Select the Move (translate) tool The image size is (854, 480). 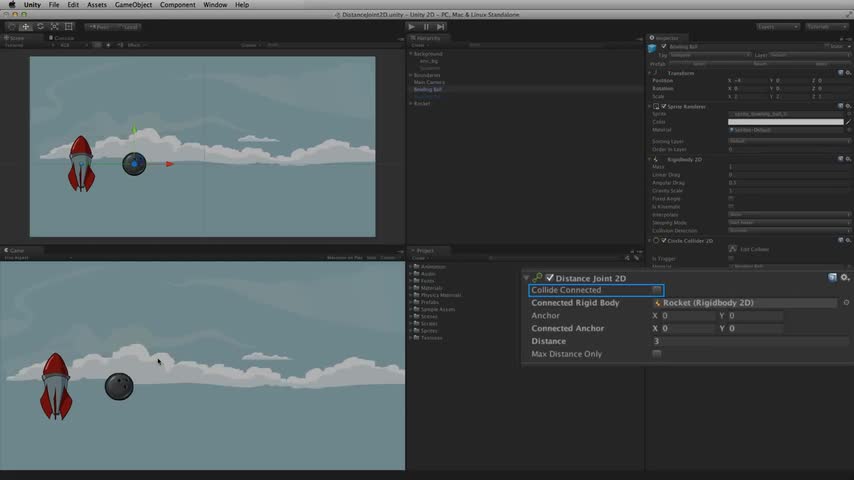click(x=26, y=27)
